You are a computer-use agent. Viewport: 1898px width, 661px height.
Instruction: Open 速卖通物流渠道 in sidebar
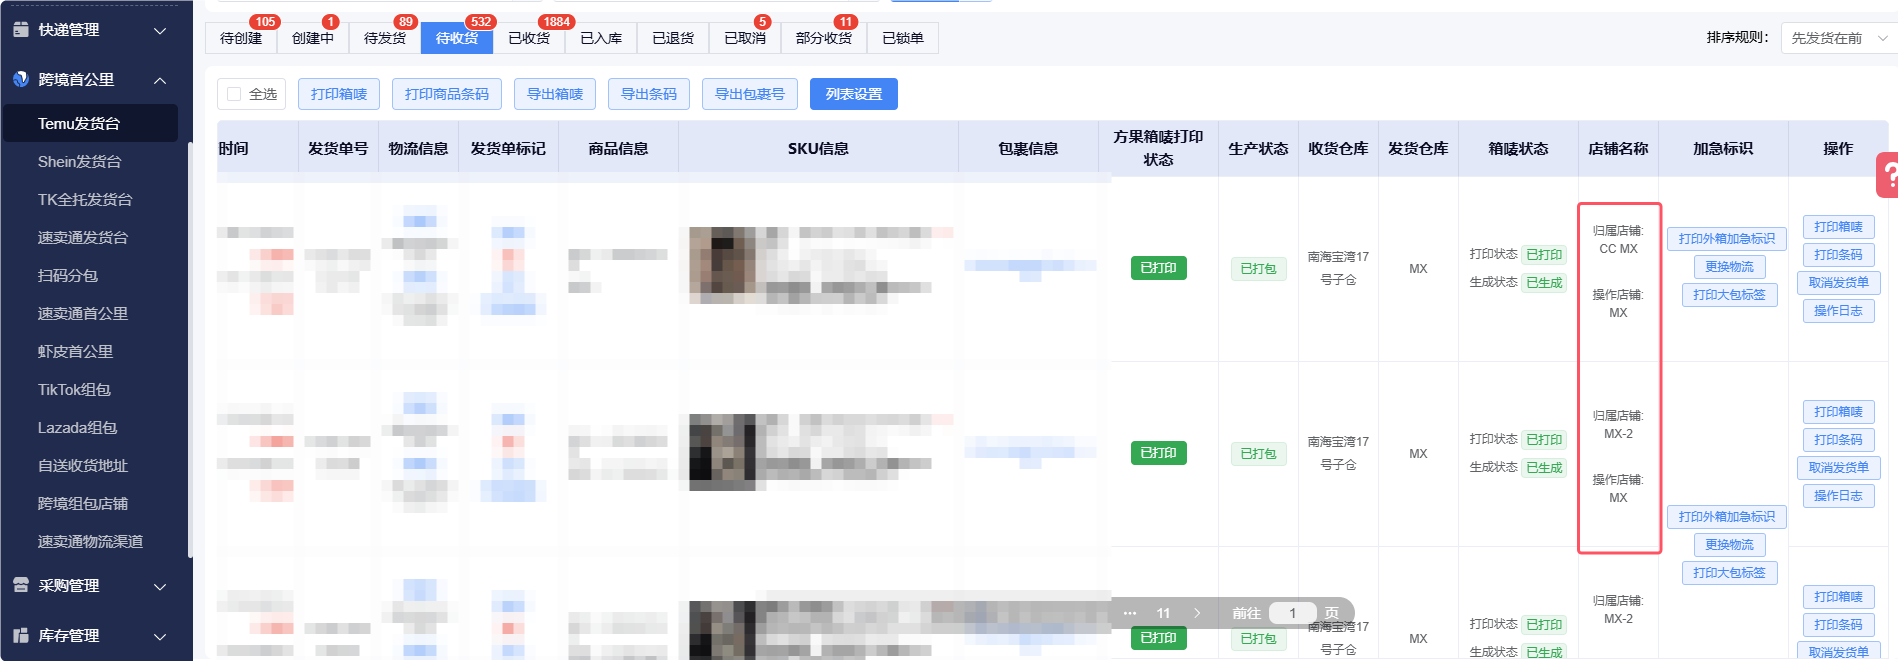[x=90, y=541]
